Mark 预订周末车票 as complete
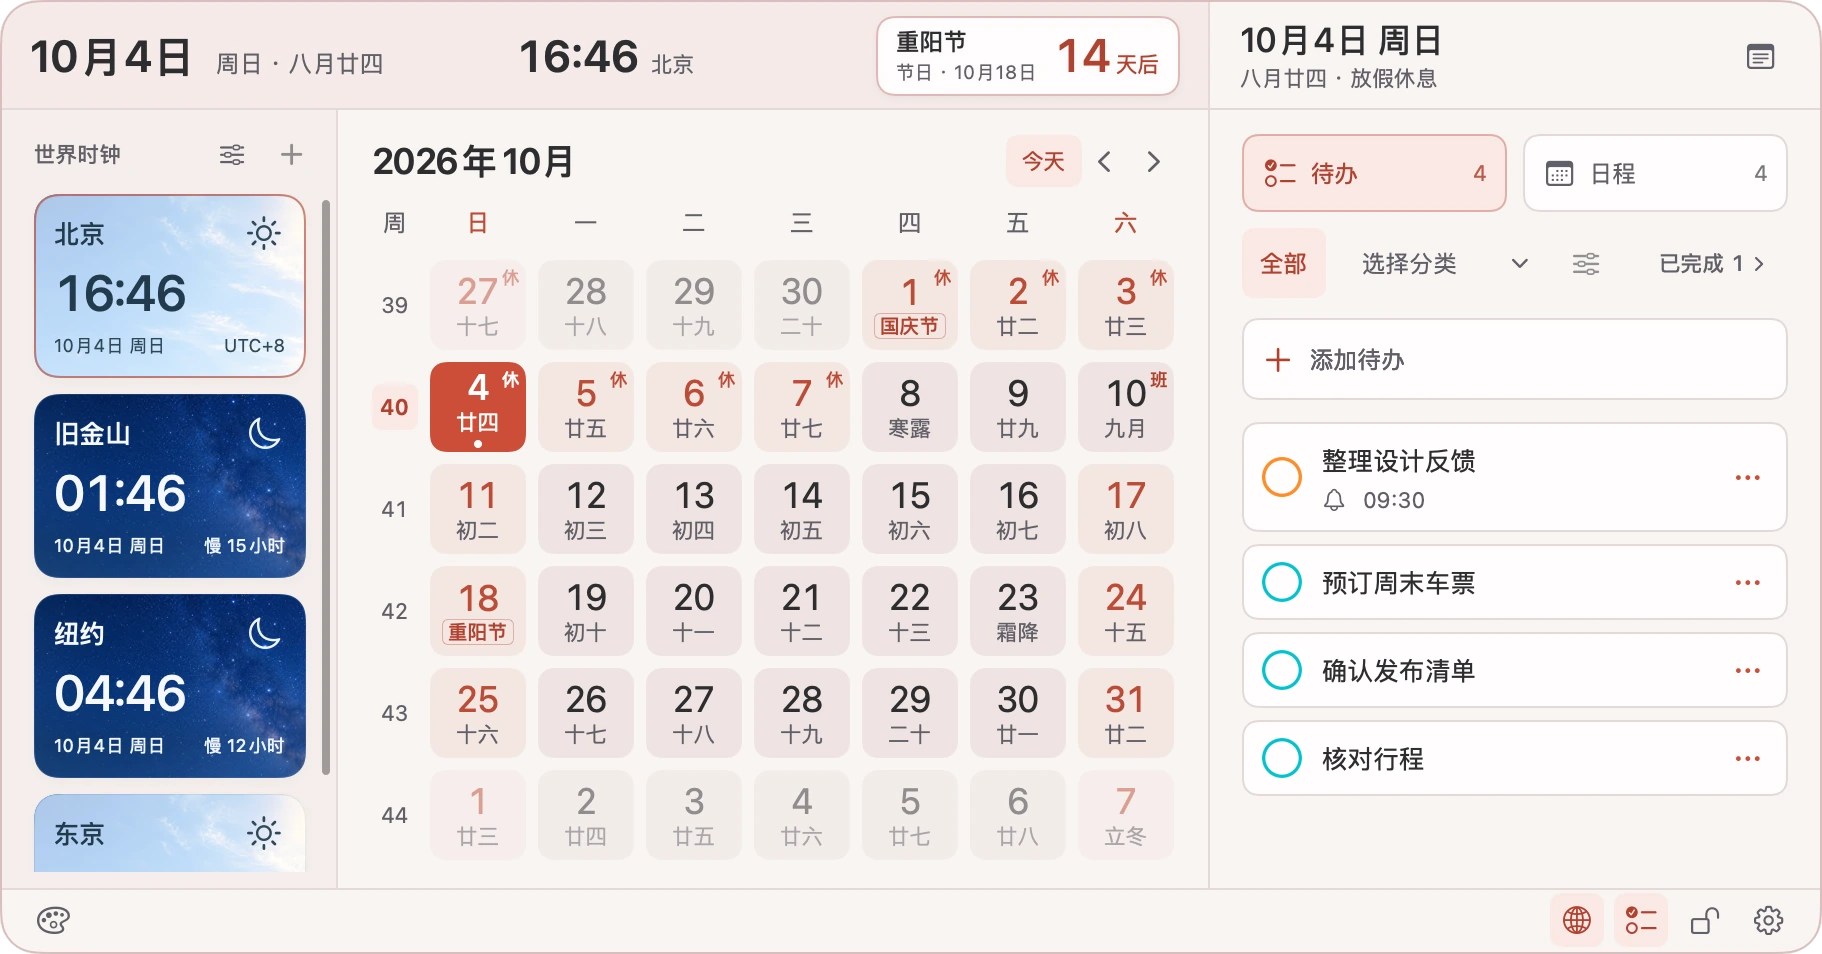Viewport: 1822px width, 954px height. click(1282, 582)
